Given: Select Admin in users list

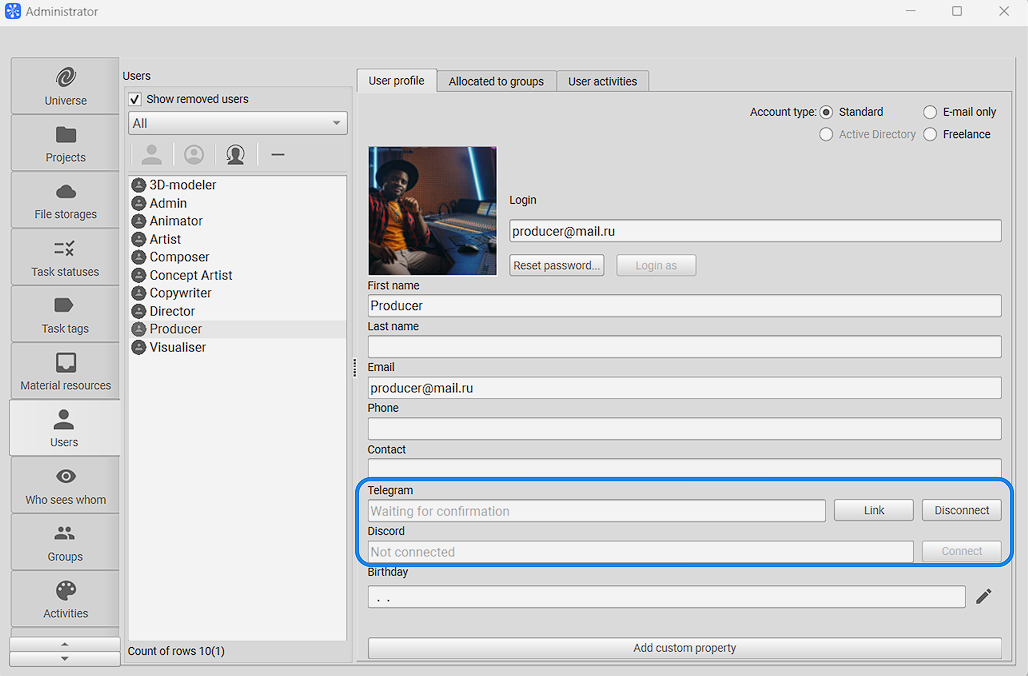Looking at the screenshot, I should (x=237, y=203).
